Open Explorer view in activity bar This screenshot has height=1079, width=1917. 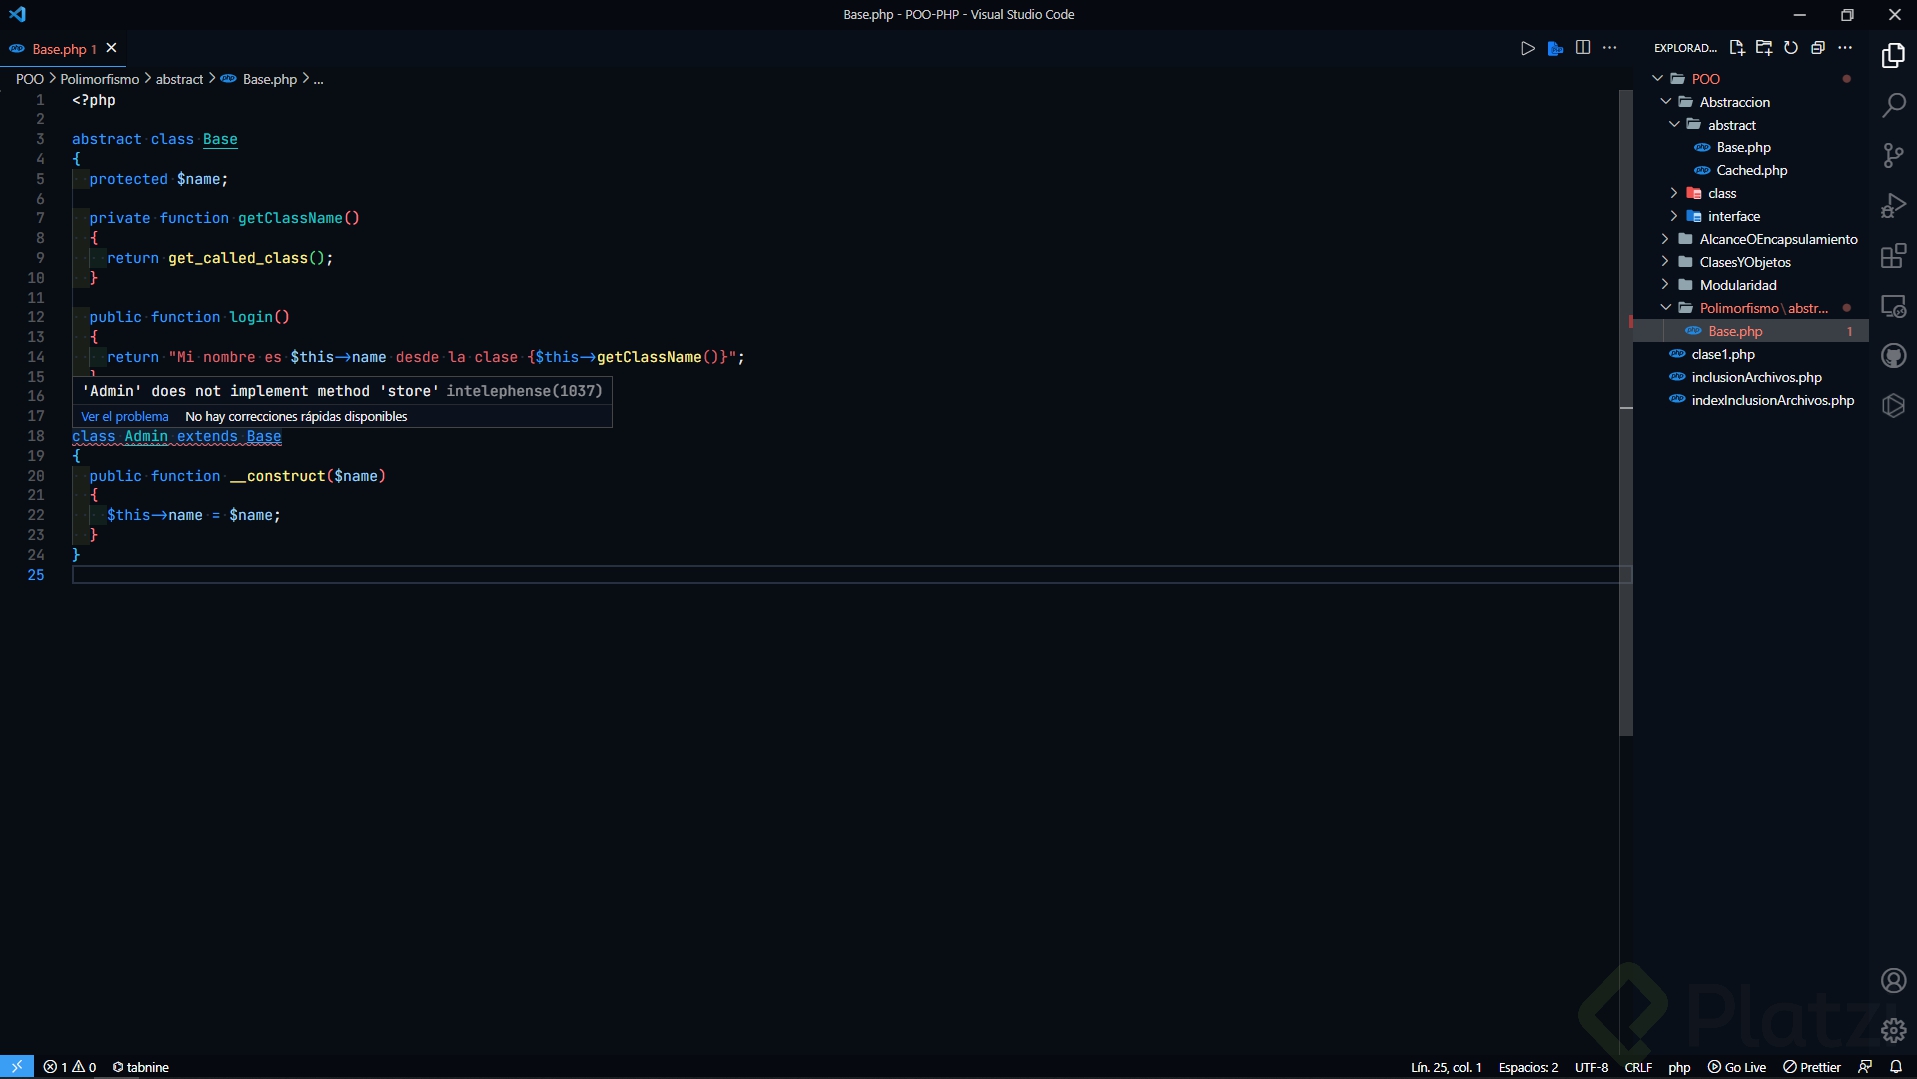pyautogui.click(x=1893, y=56)
